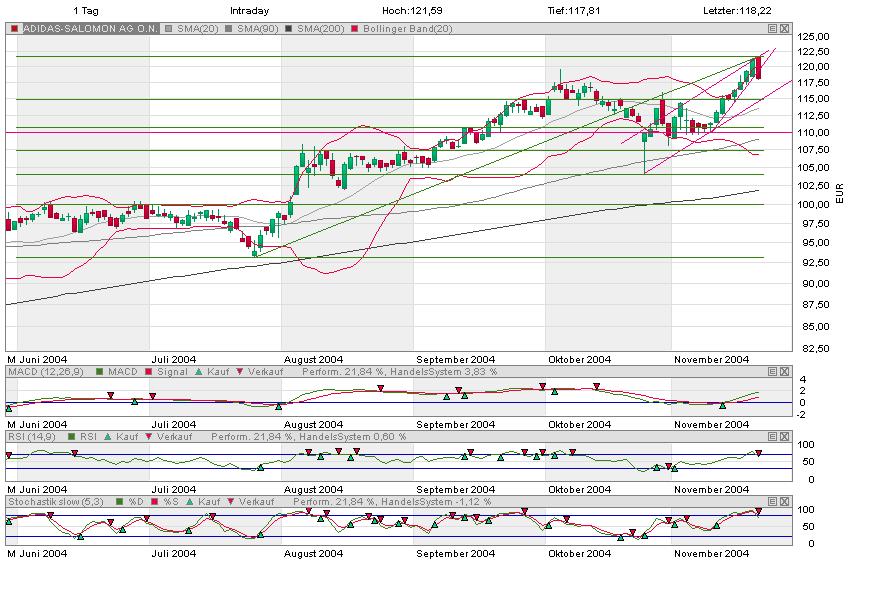Click the SMA(200) legend color square

click(289, 28)
